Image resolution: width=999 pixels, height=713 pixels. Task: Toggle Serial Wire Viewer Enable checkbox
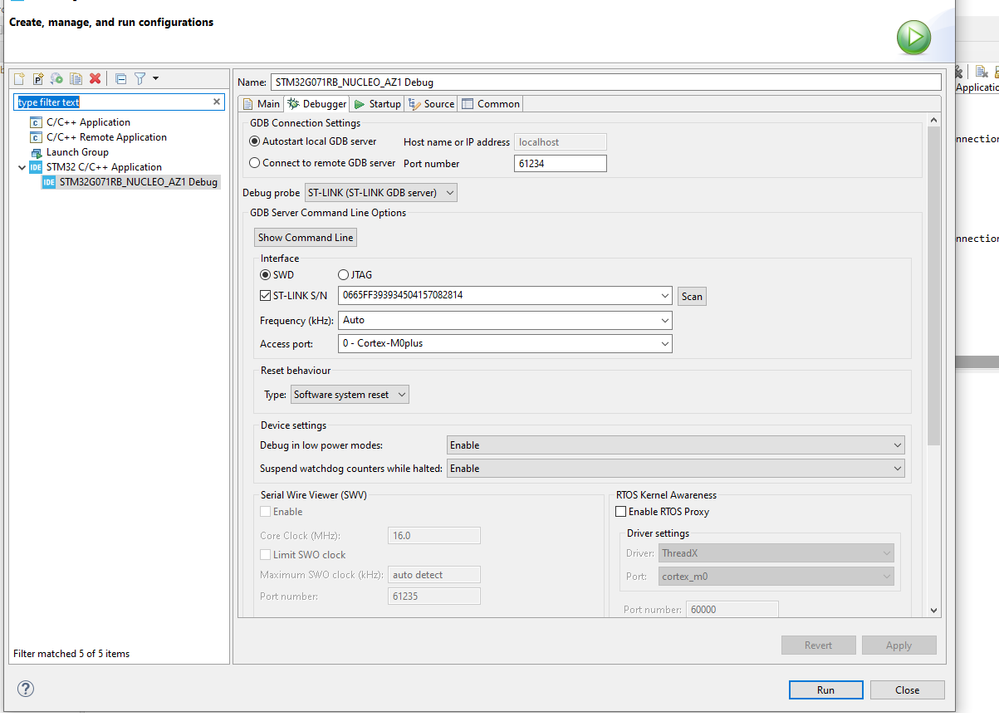coord(266,512)
